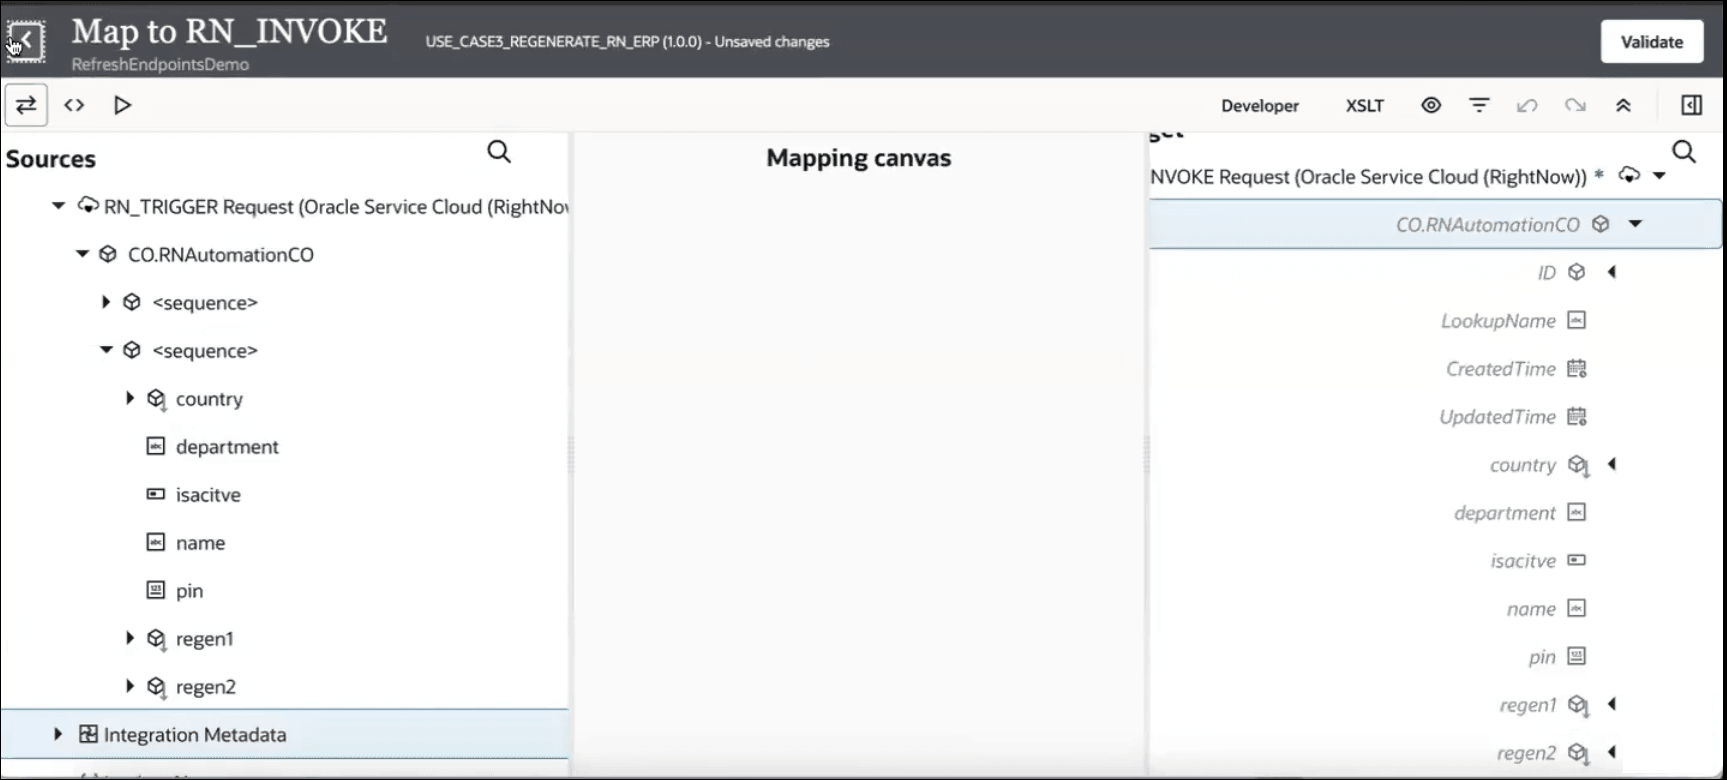Click the redo icon
This screenshot has width=1727, height=780.
(1575, 105)
